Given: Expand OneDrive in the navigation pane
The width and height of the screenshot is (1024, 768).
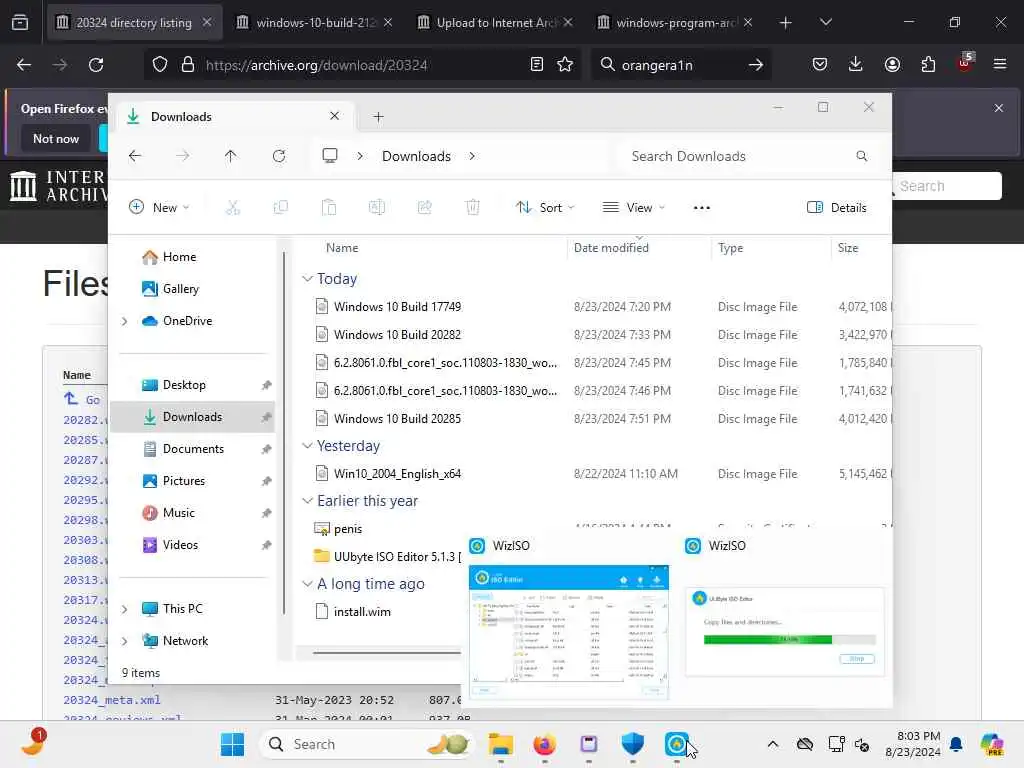Looking at the screenshot, I should 124,321.
